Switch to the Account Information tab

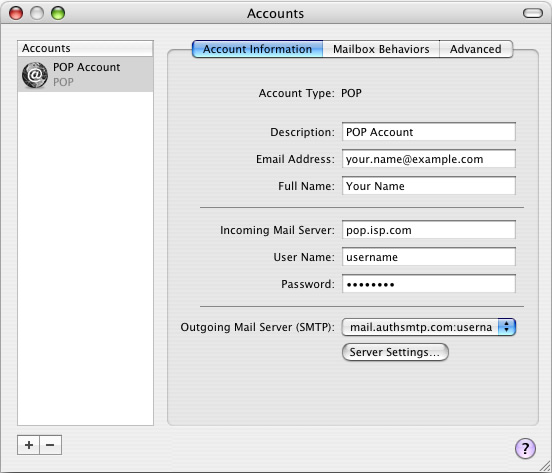[257, 49]
